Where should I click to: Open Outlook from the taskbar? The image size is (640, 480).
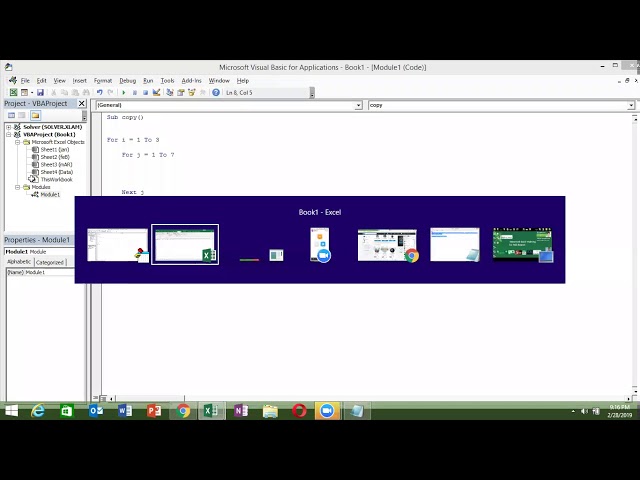(x=96, y=411)
